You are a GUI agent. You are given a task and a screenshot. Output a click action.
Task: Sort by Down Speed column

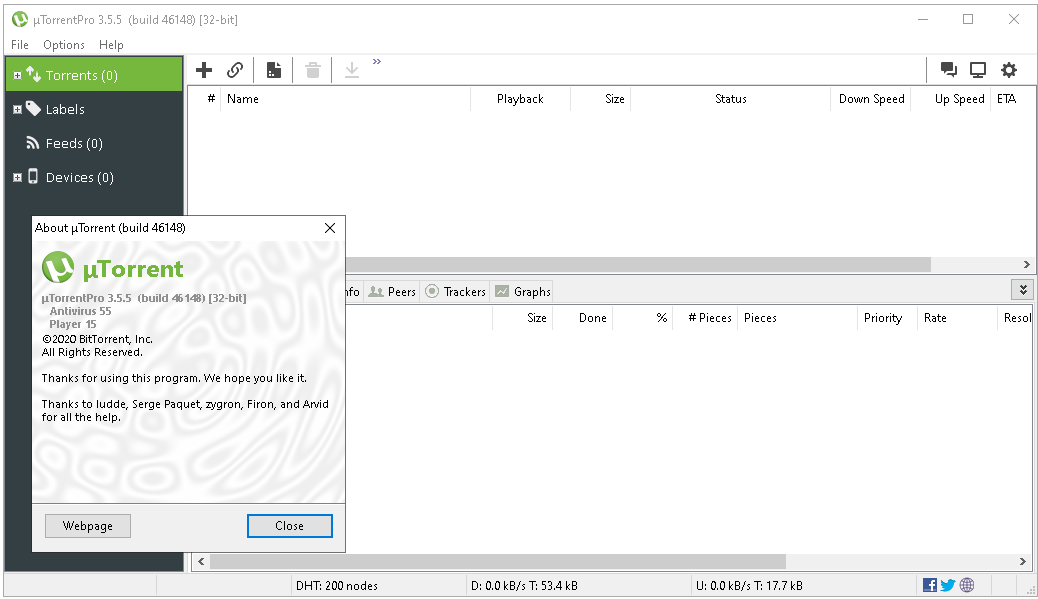(x=871, y=99)
